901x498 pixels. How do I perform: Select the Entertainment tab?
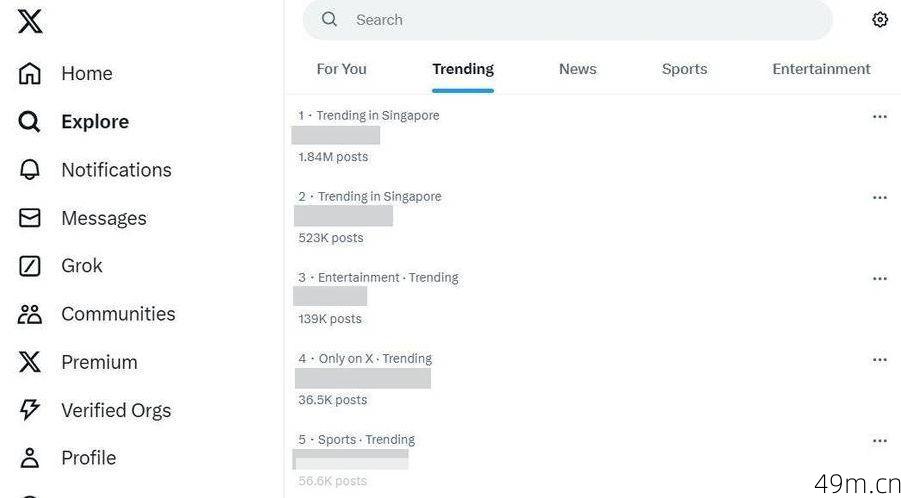(x=821, y=69)
